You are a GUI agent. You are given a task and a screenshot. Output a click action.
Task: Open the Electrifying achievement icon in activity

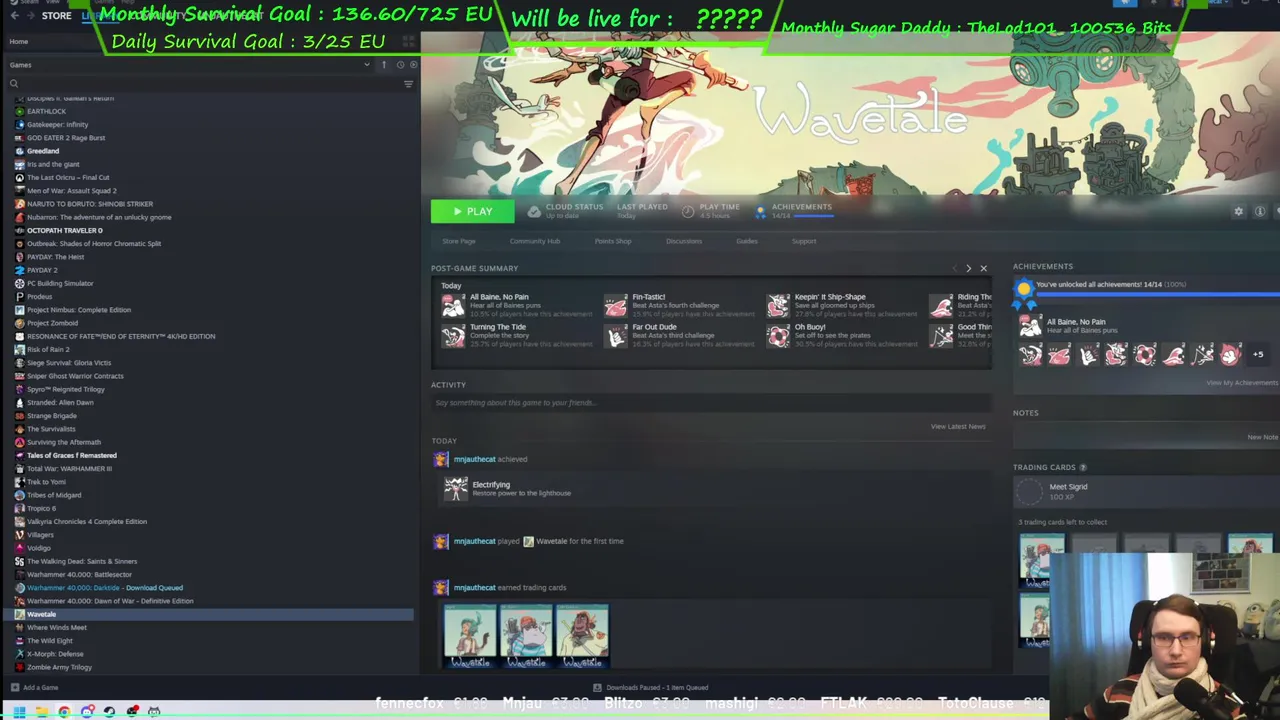pos(456,488)
